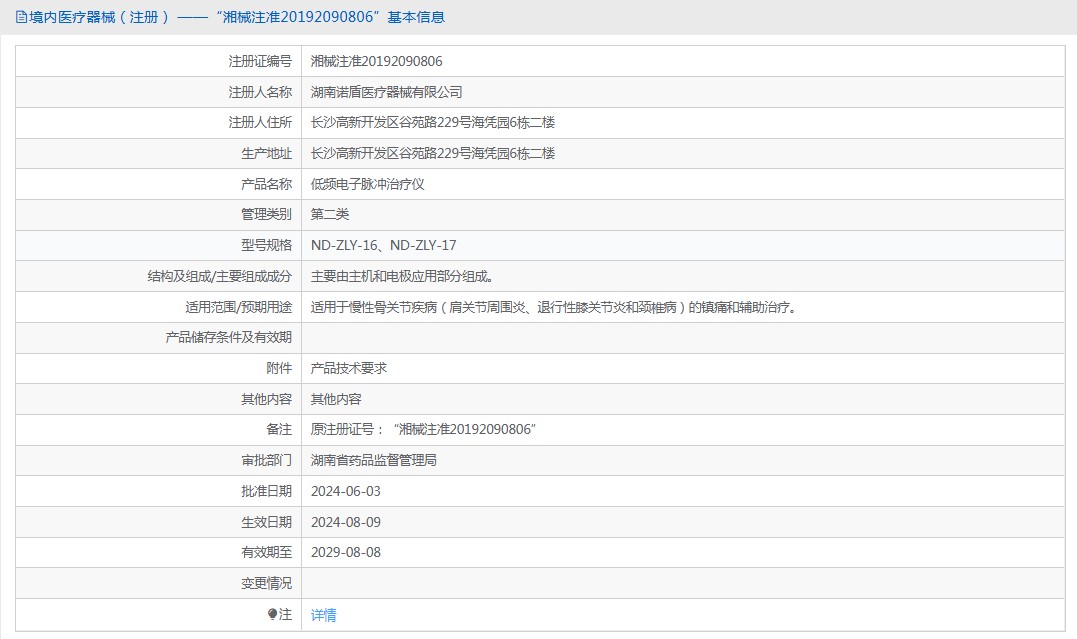Click the 管理类别 label
The width and height of the screenshot is (1077, 639).
point(267,214)
